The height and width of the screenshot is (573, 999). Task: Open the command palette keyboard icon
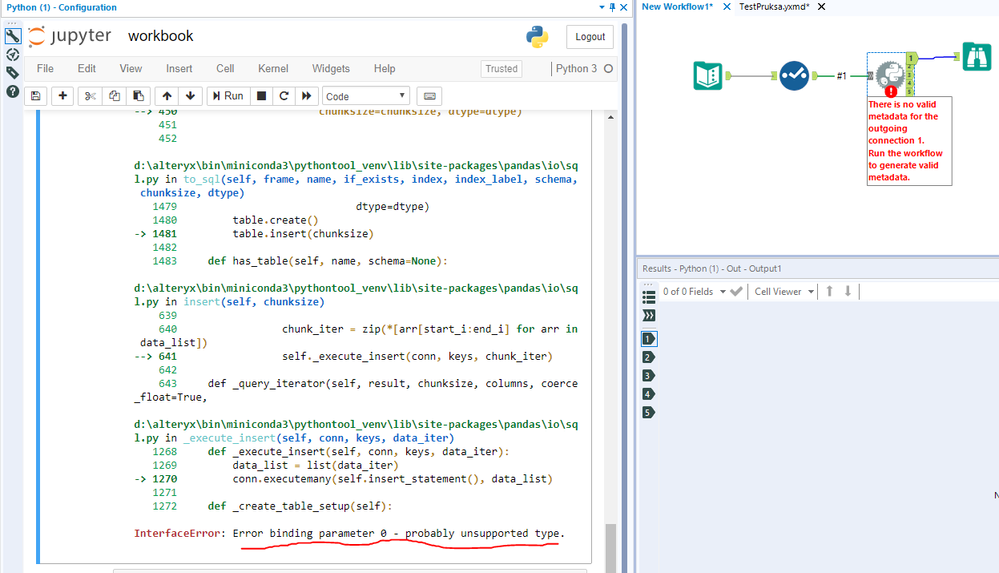[430, 96]
